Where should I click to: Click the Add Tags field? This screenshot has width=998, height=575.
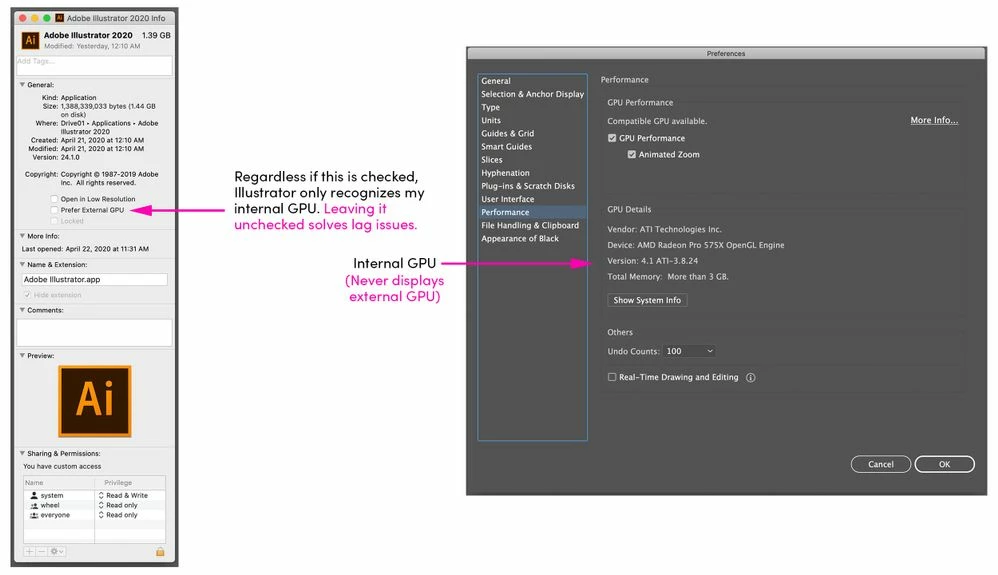[94, 65]
